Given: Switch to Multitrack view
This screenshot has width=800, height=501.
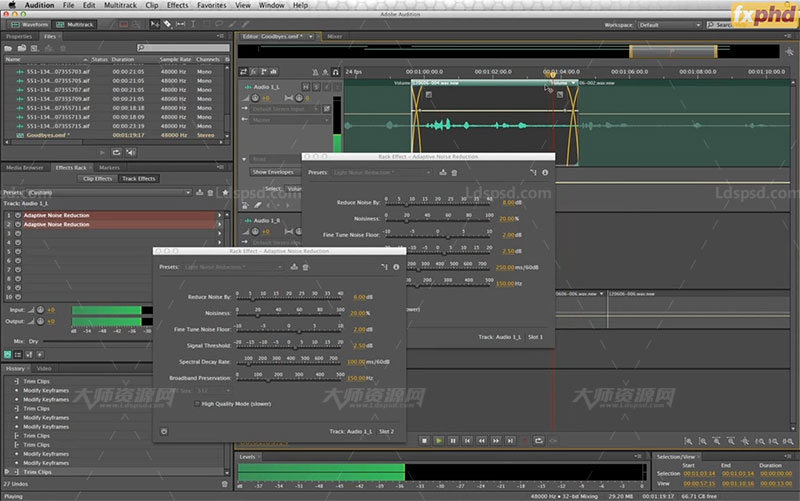Looking at the screenshot, I should (74, 24).
